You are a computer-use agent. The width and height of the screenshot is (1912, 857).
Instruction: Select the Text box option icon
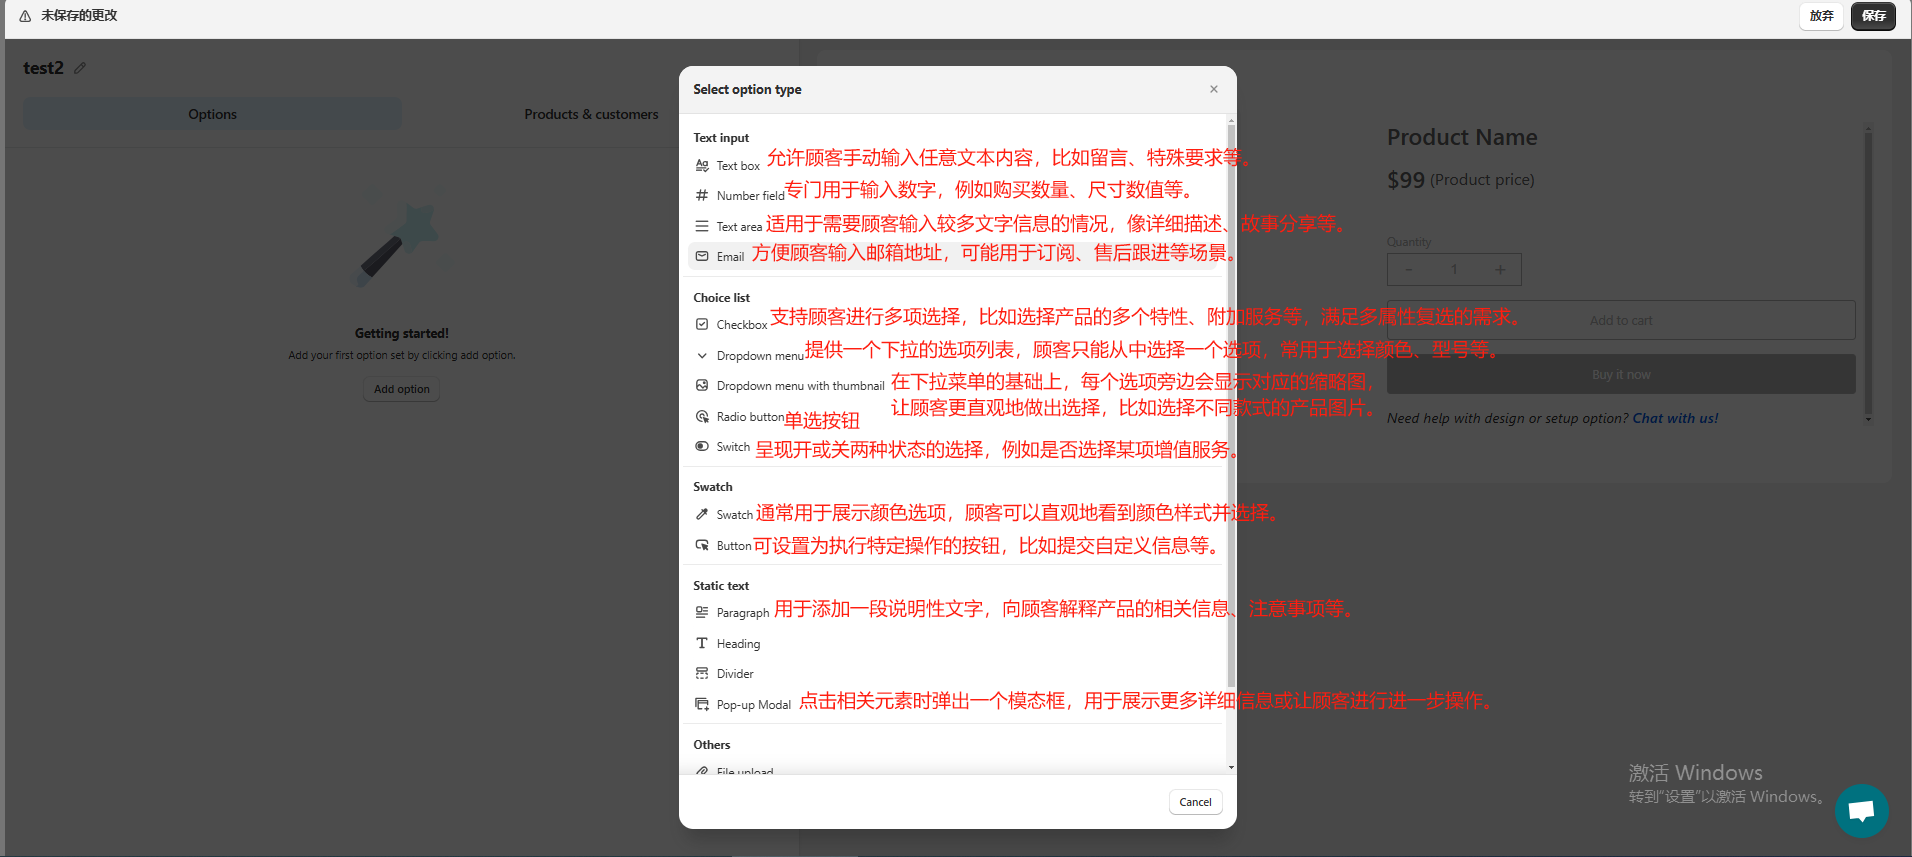(x=702, y=165)
